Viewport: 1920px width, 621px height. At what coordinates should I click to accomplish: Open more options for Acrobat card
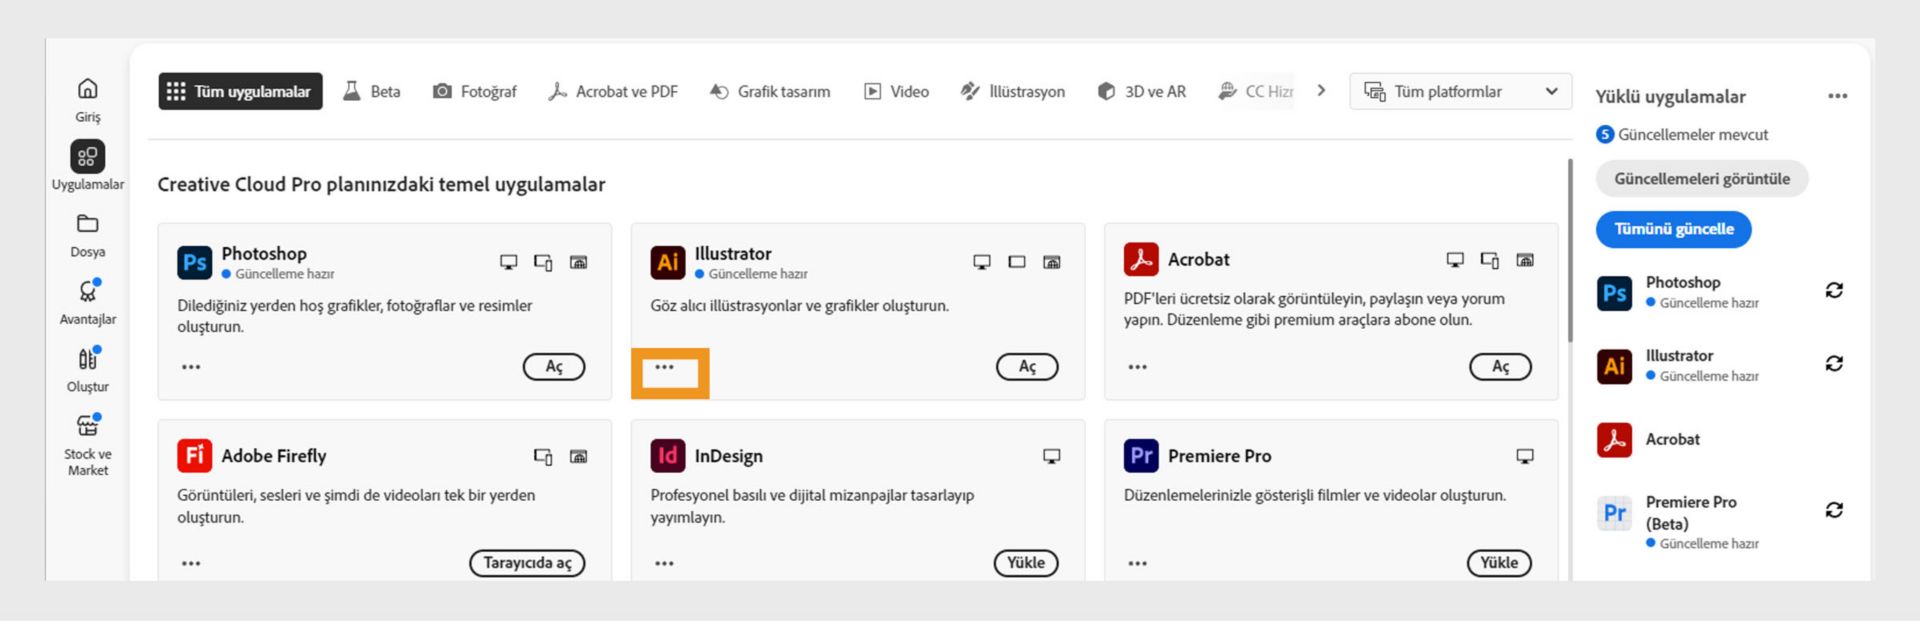pyautogui.click(x=1137, y=367)
